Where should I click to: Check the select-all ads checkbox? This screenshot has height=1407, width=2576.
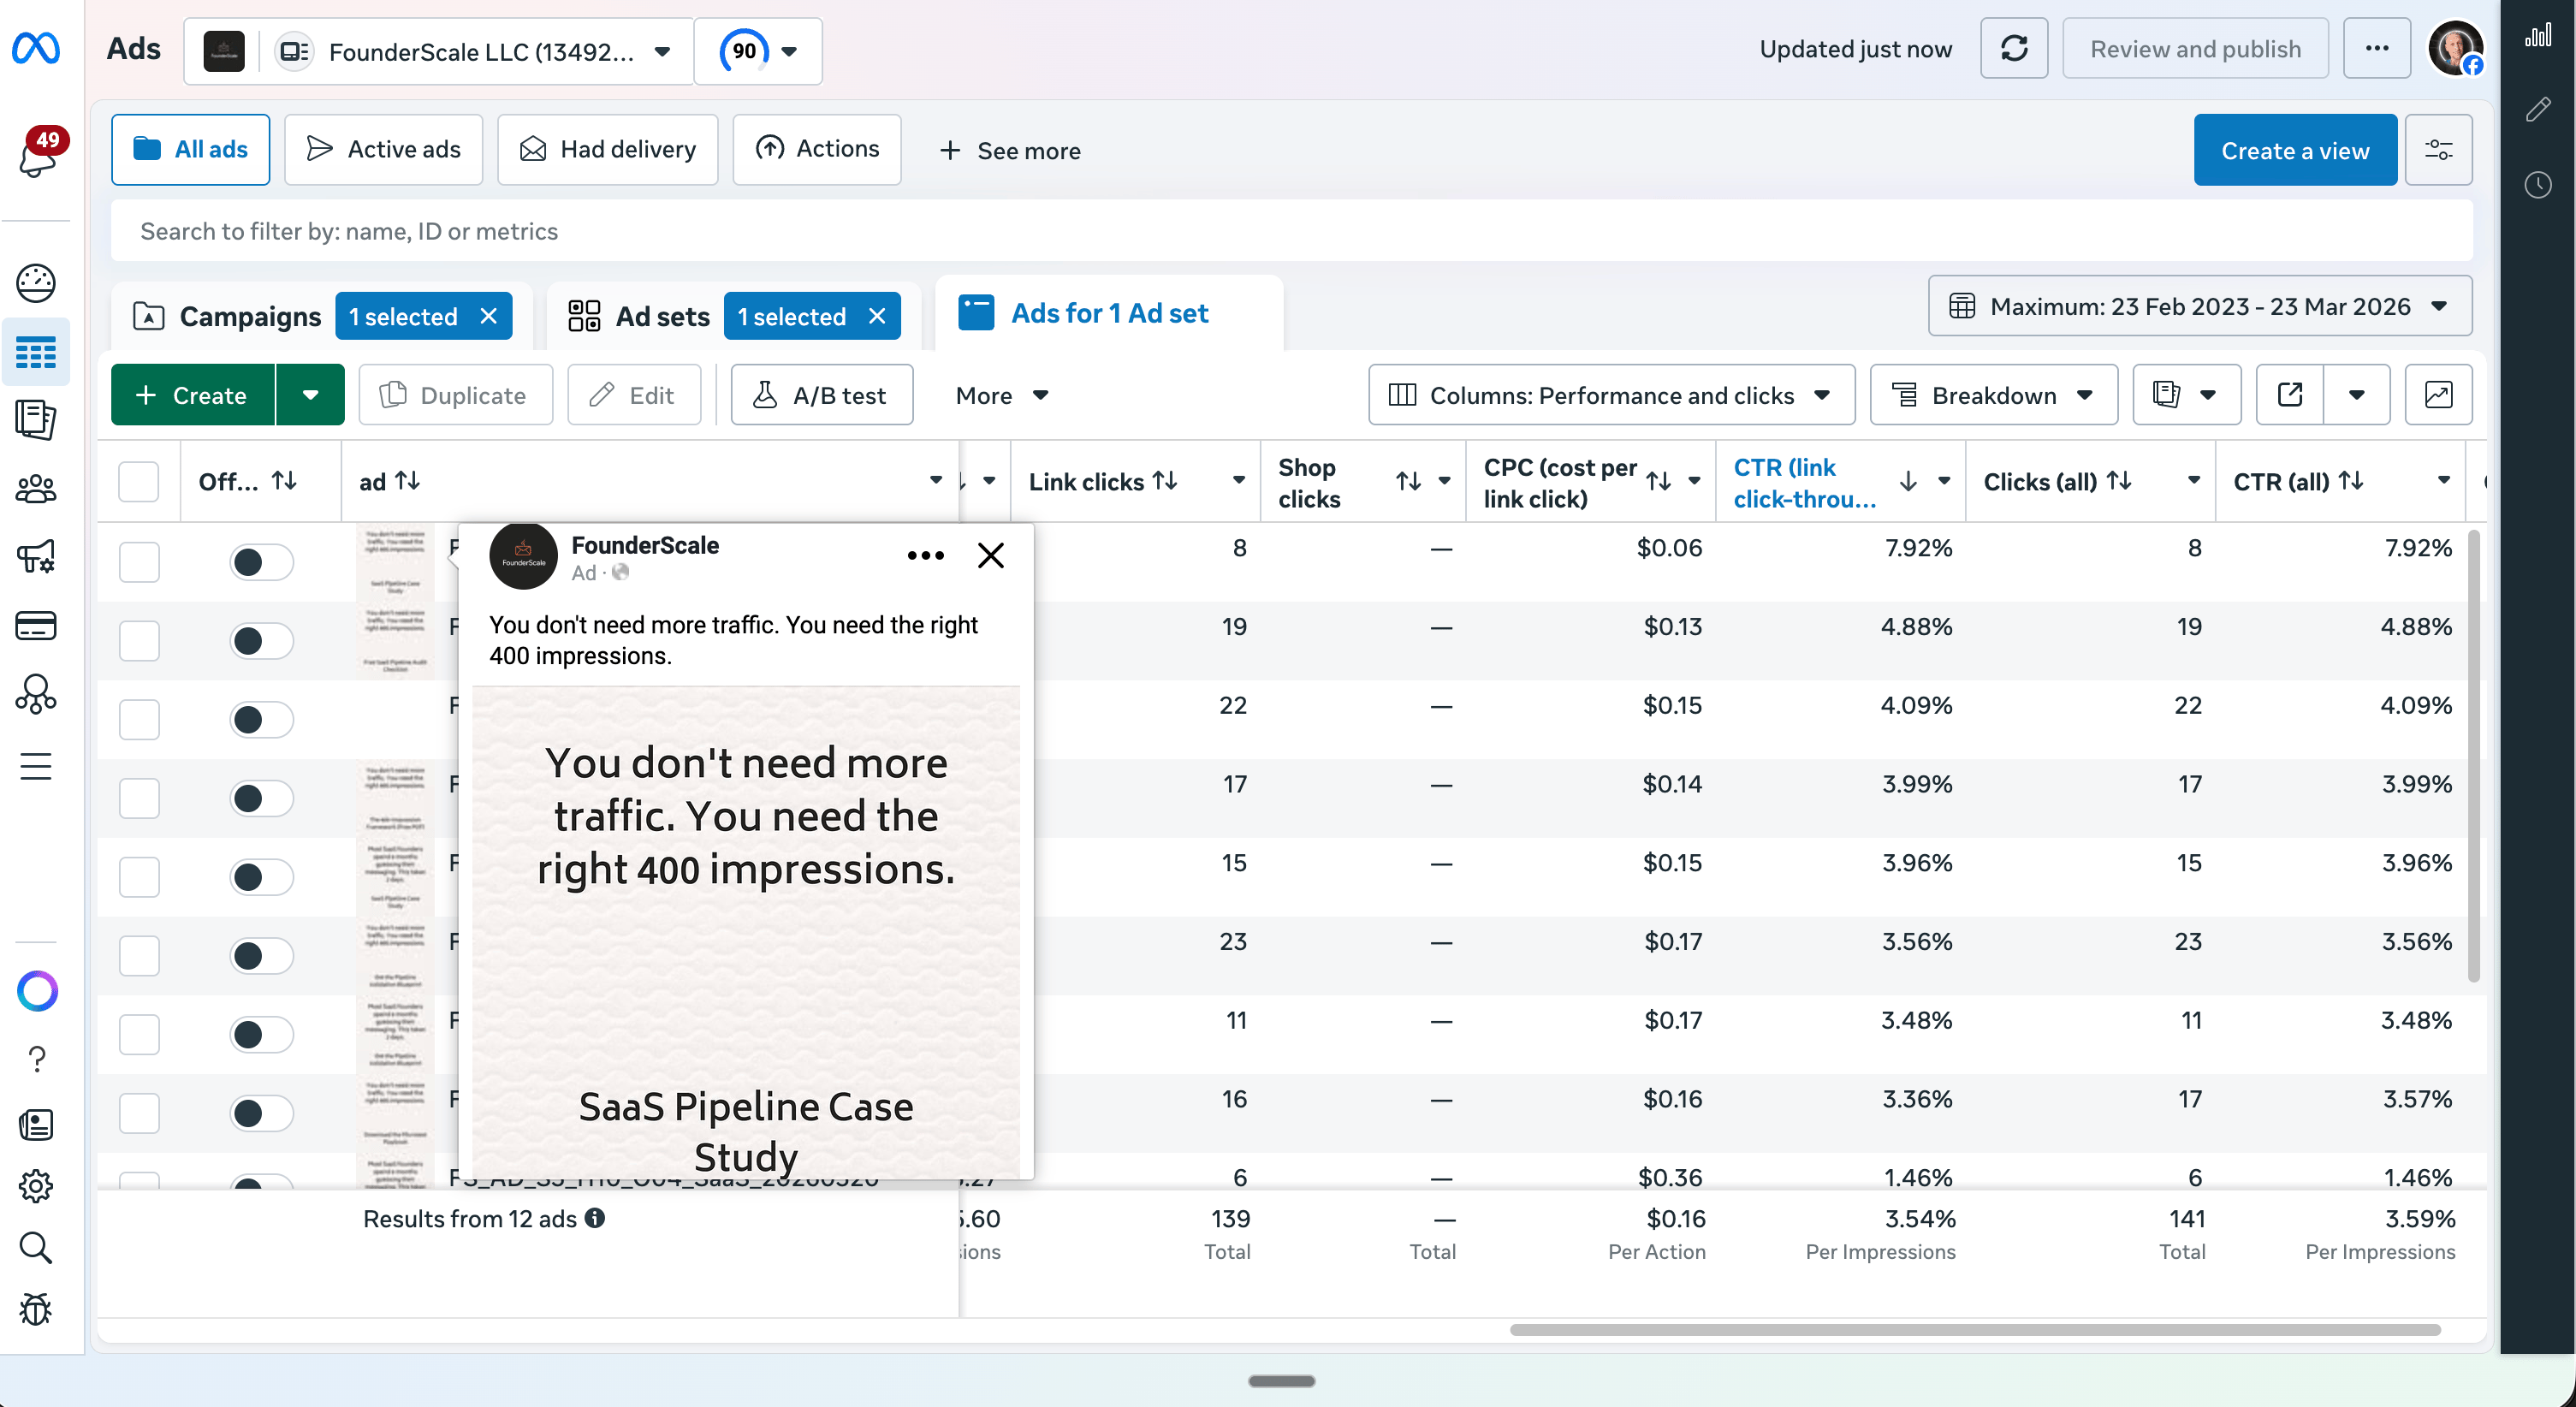[x=138, y=482]
